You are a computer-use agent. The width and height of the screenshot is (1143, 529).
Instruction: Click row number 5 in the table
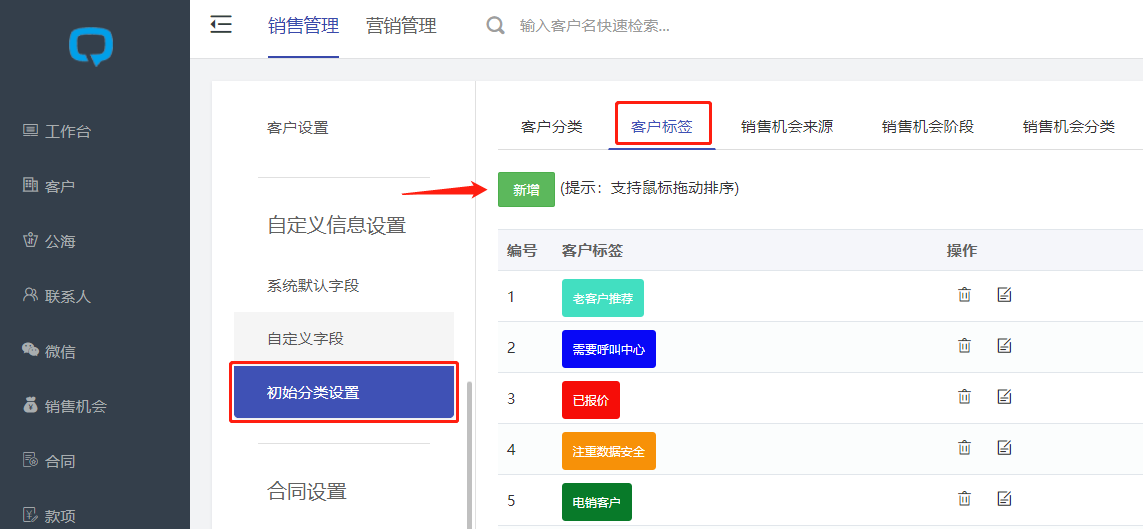pyautogui.click(x=511, y=501)
